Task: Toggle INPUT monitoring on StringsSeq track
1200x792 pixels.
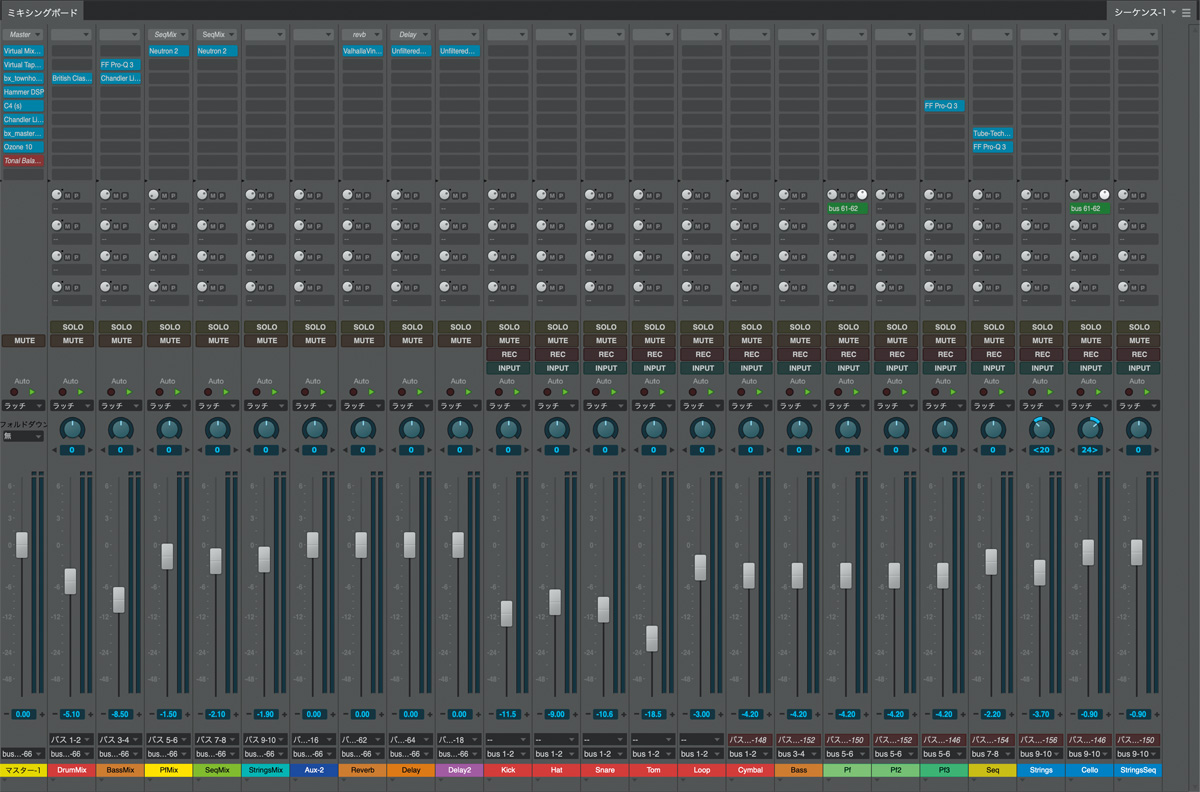Action: point(1139,368)
